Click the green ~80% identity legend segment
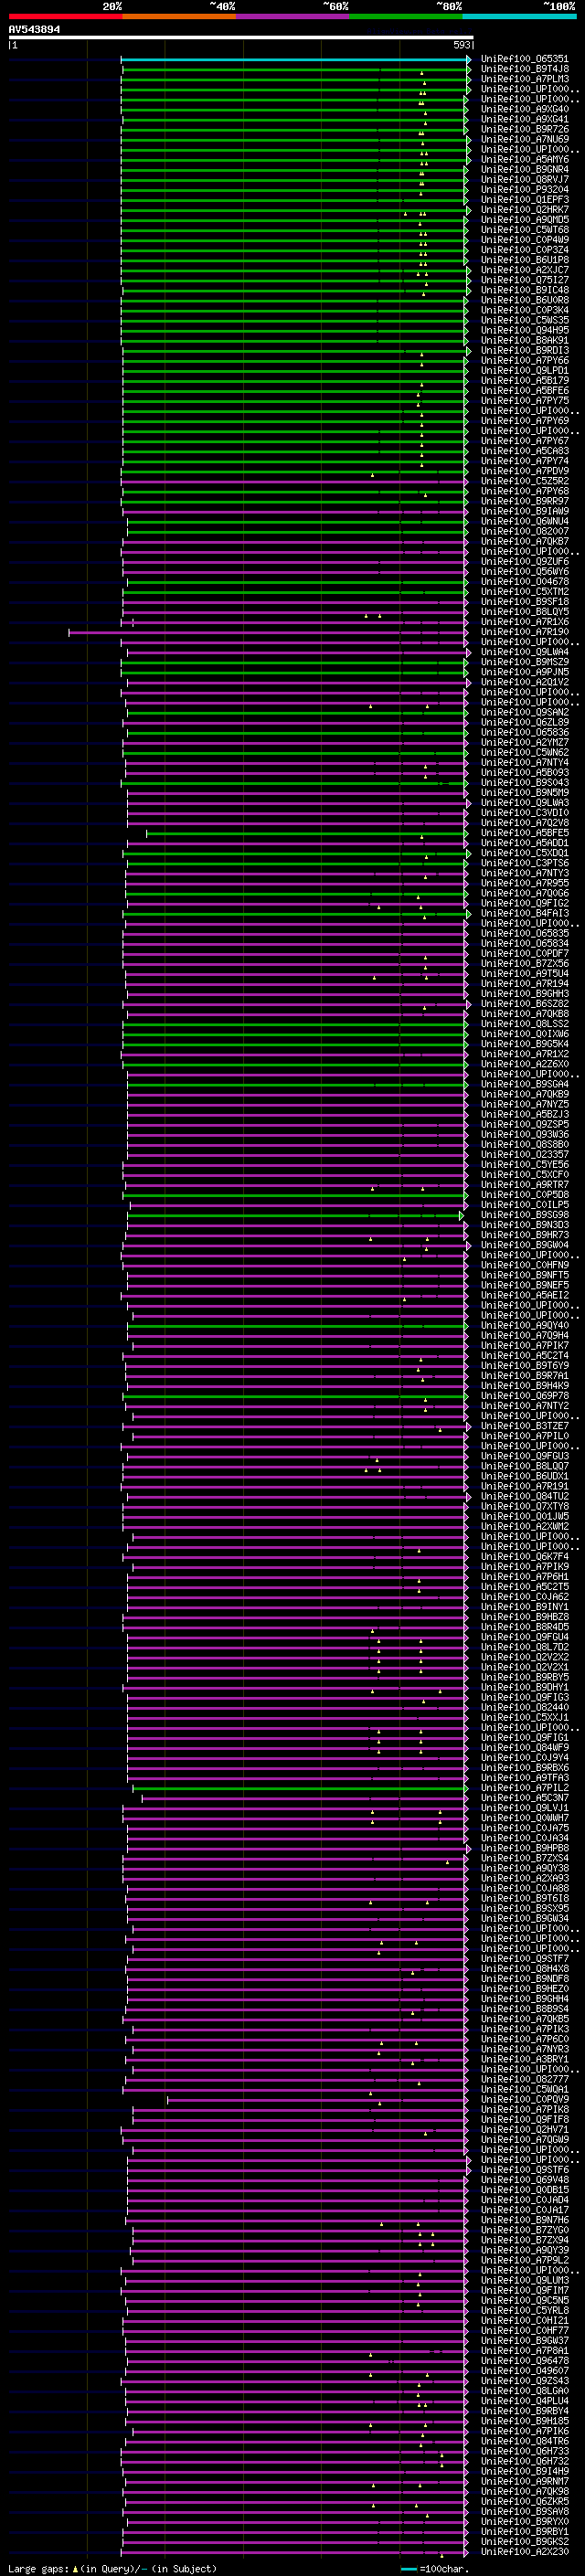 (406, 16)
